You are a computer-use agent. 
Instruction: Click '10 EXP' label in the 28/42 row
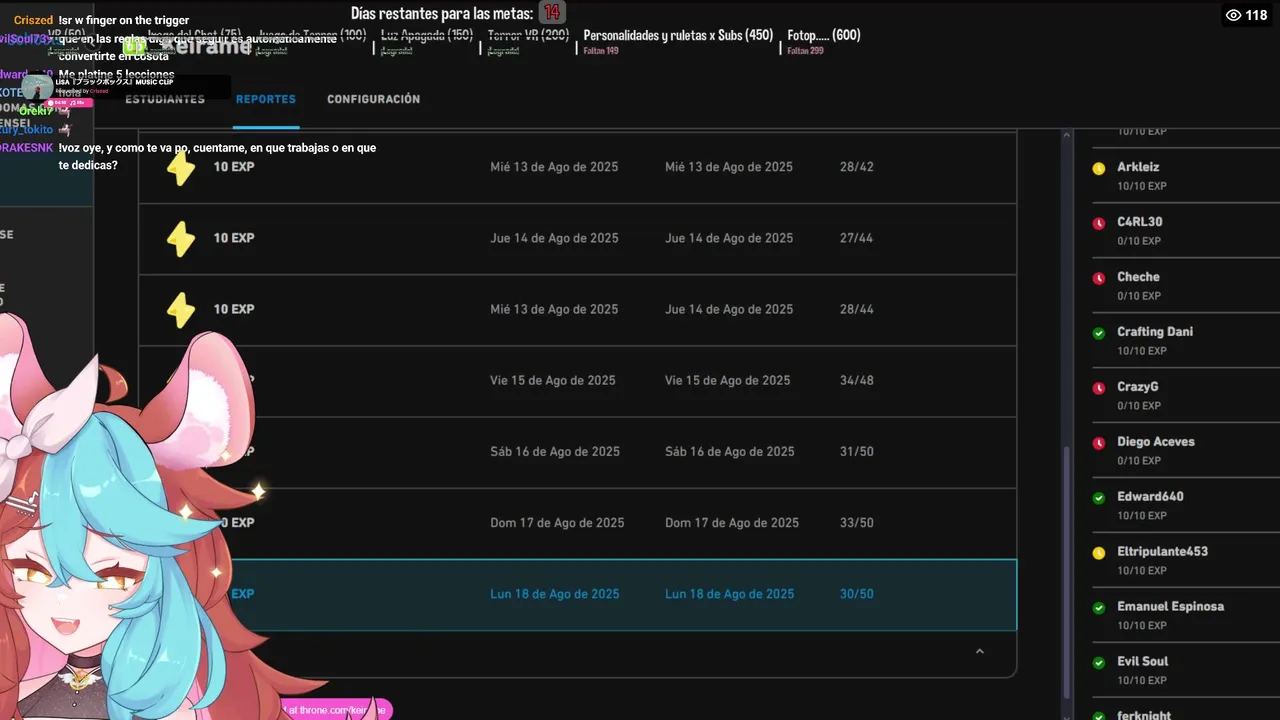234,167
